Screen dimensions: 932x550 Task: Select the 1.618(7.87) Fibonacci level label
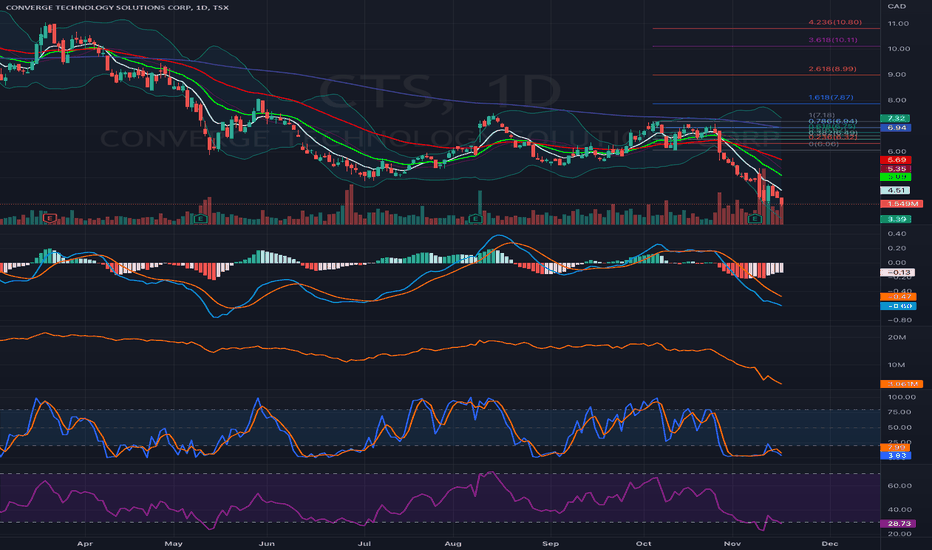pyautogui.click(x=831, y=98)
